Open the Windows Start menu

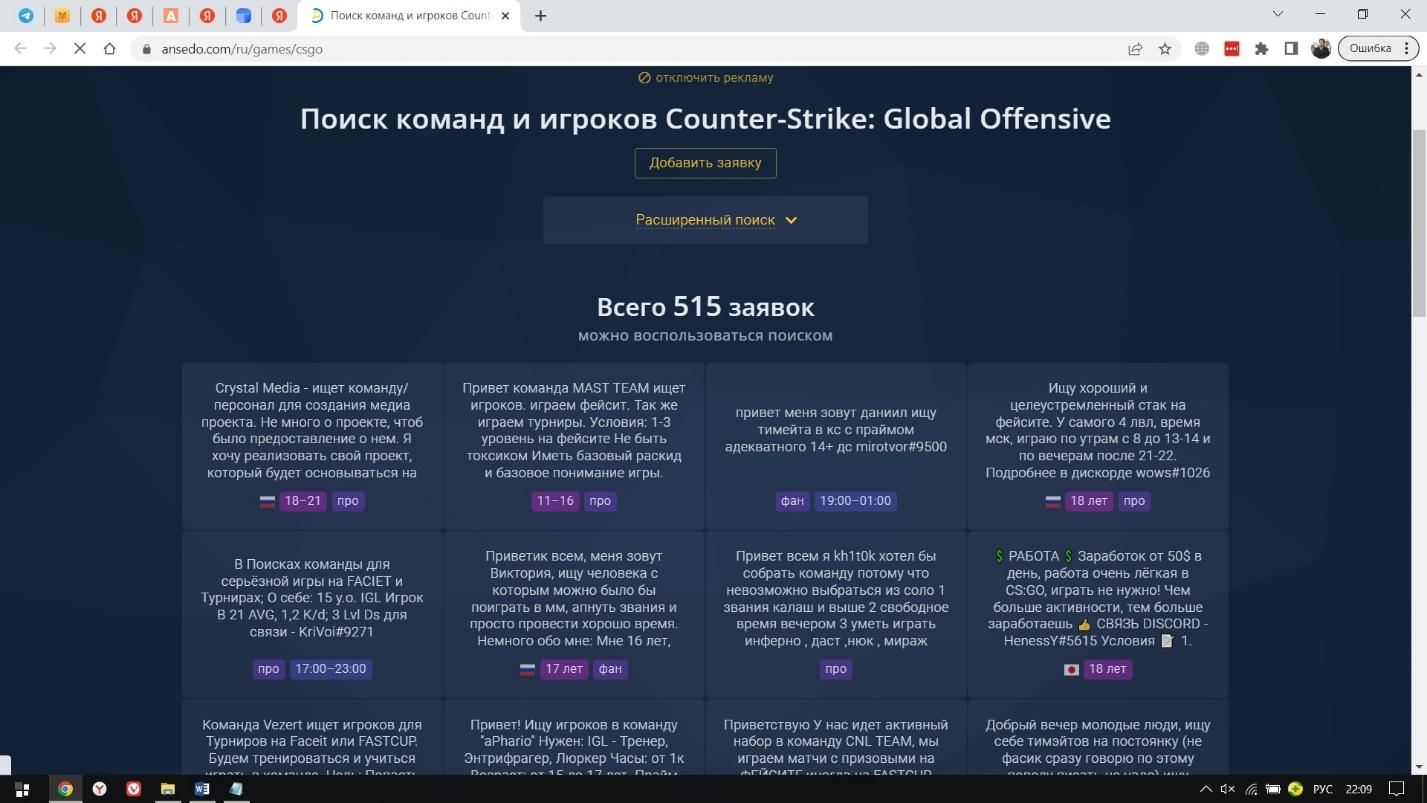coord(22,789)
